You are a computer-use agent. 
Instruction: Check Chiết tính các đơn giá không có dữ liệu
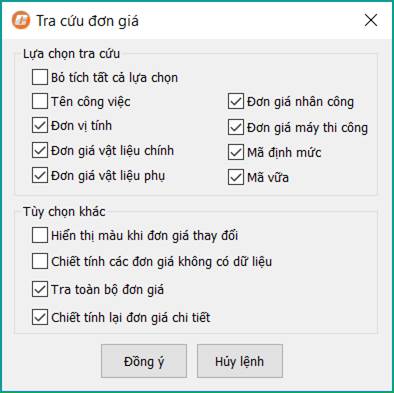click(x=40, y=261)
